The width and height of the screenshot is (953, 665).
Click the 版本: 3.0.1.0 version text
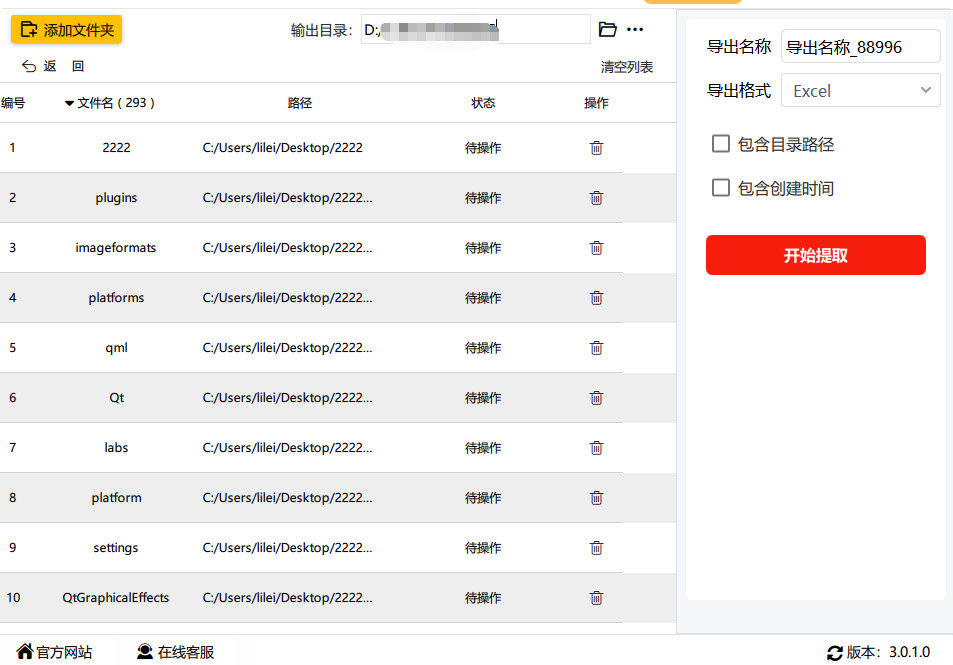pos(888,652)
